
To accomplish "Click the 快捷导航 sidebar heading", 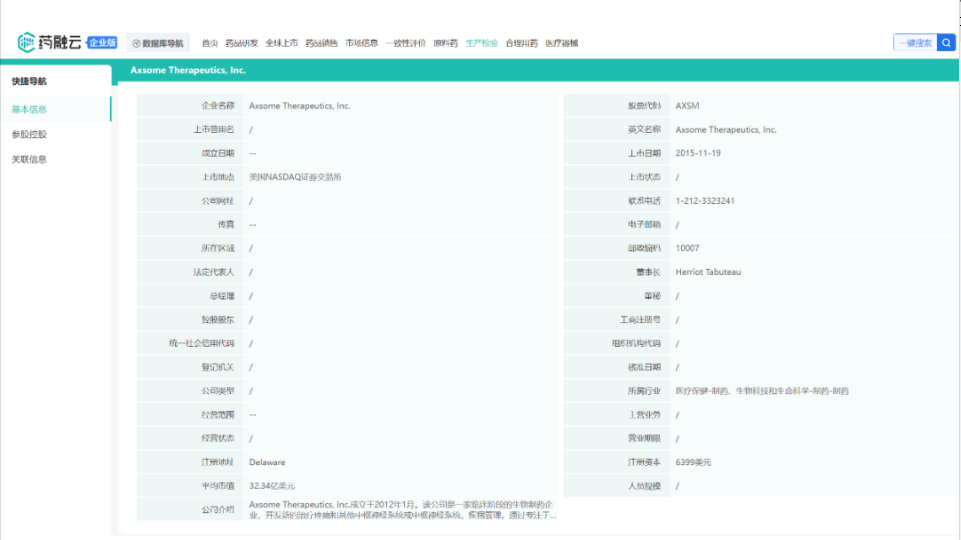I will (29, 81).
